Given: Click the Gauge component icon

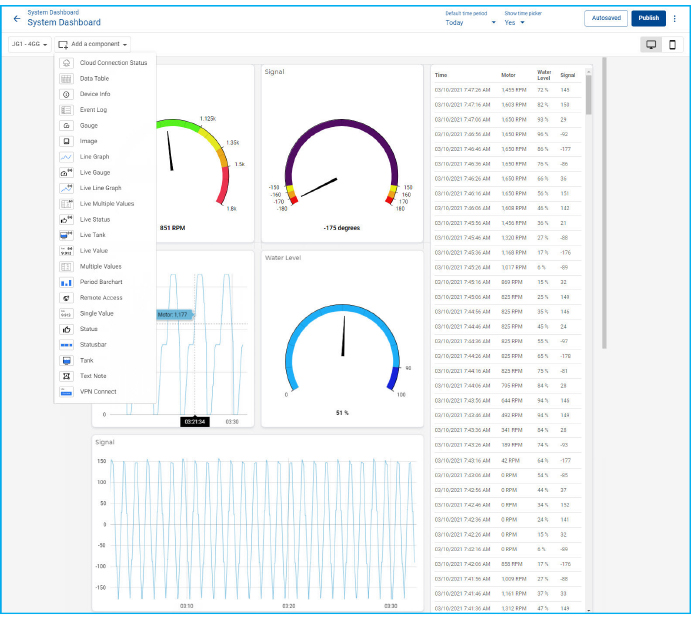Looking at the screenshot, I should (66, 126).
